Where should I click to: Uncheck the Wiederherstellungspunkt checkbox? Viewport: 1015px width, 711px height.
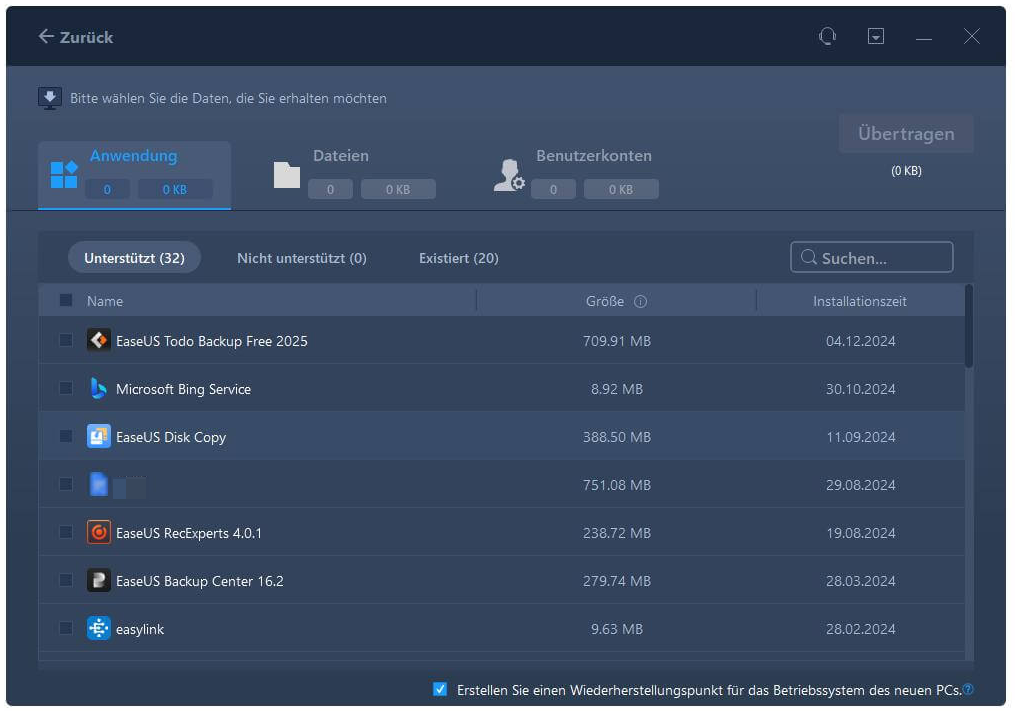point(440,689)
